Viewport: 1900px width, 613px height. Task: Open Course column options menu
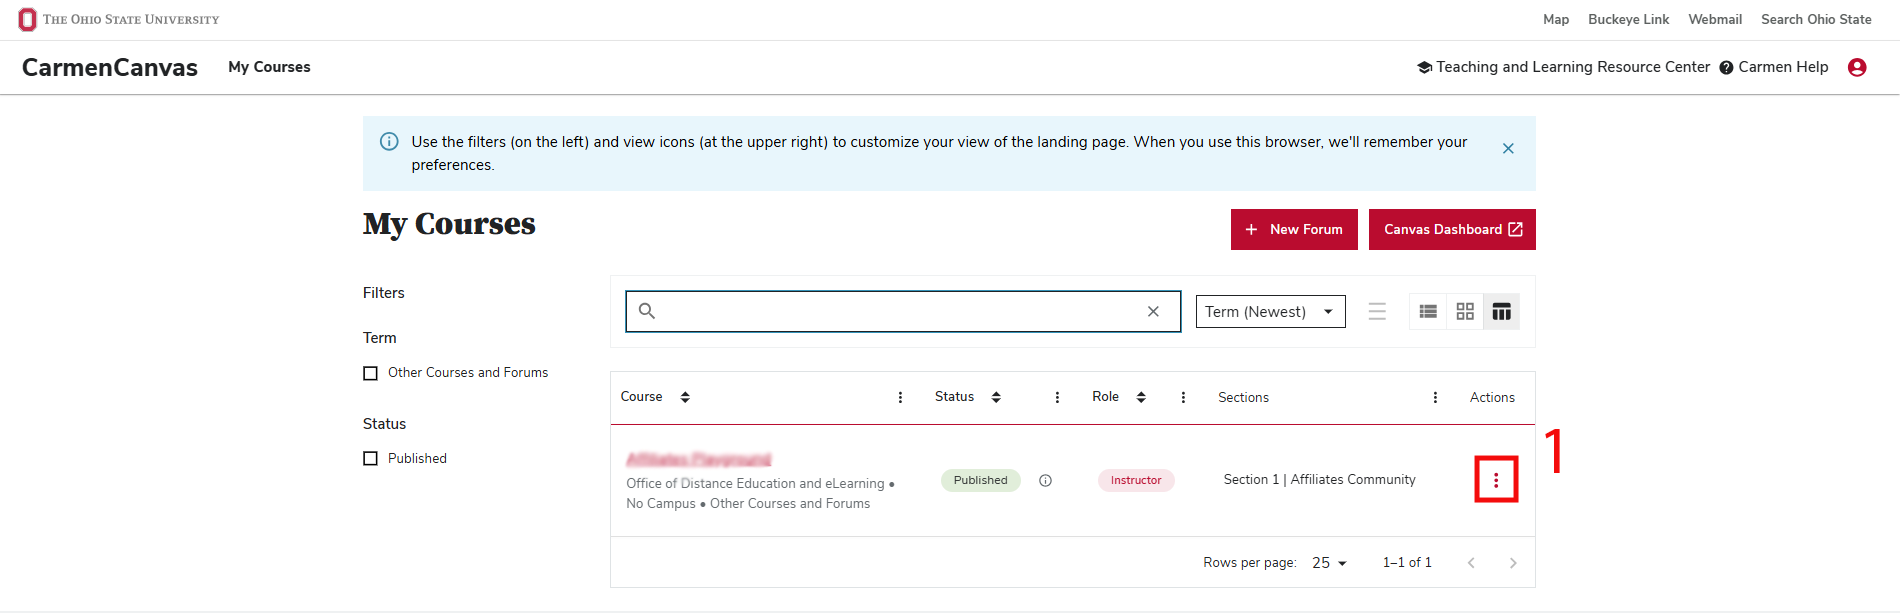coord(900,397)
